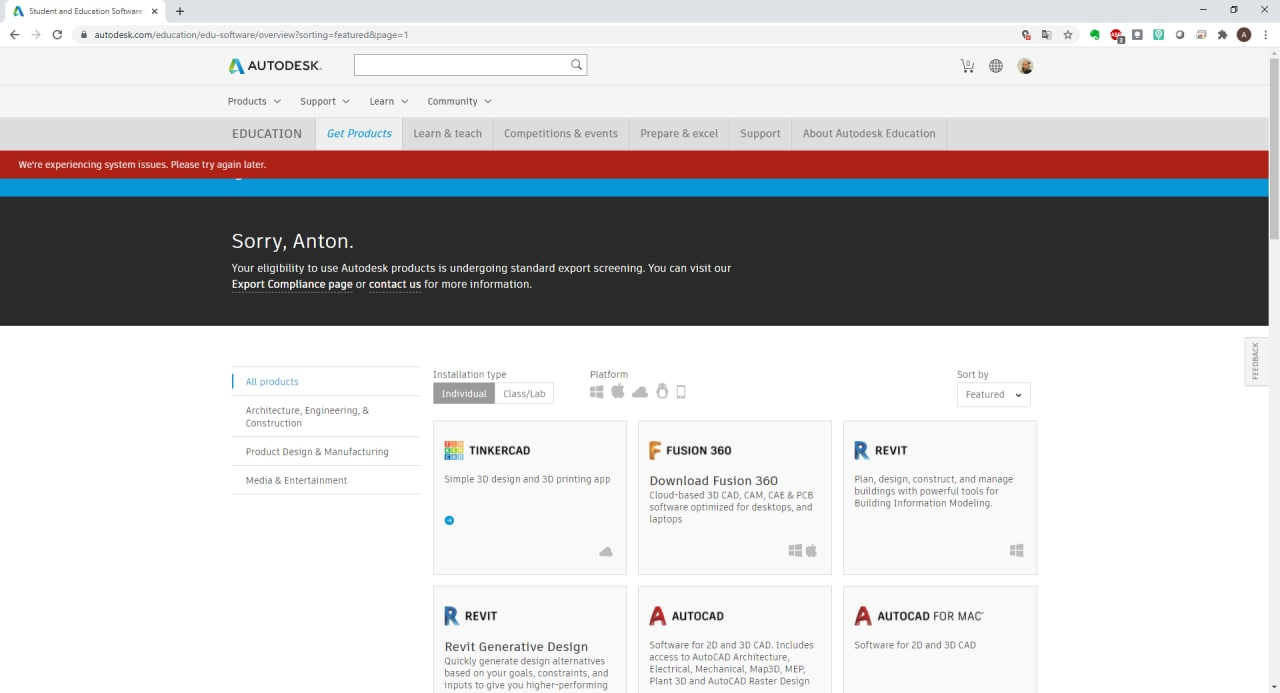Filter products by Windows platform icon
The image size is (1280, 693).
click(x=596, y=391)
